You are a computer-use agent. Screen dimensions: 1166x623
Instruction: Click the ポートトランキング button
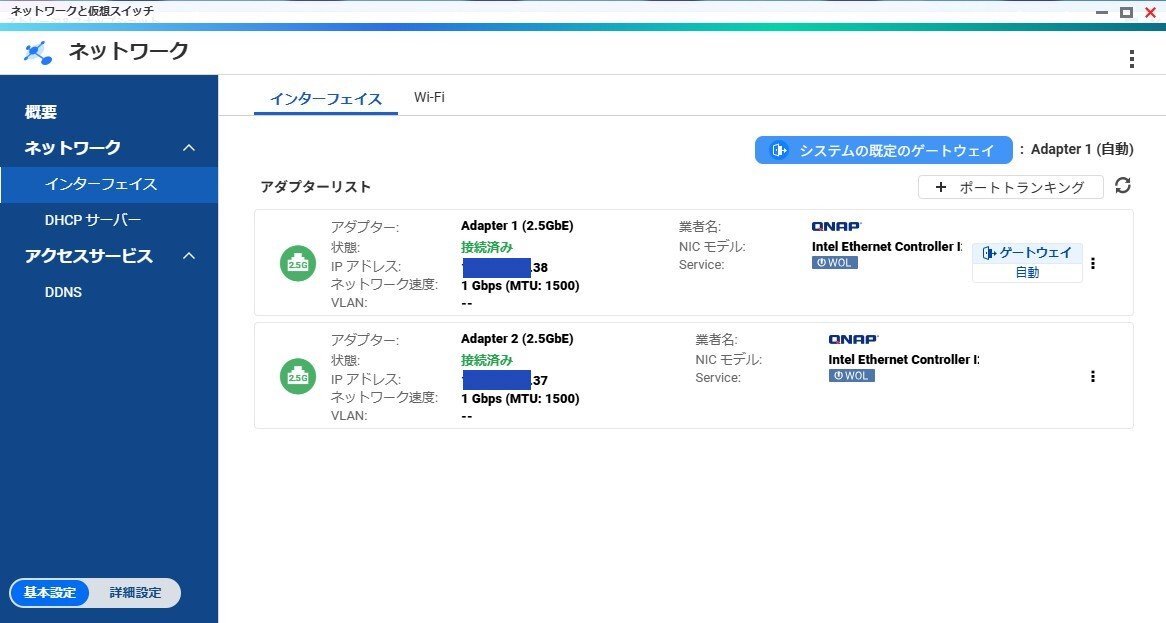coord(1010,186)
